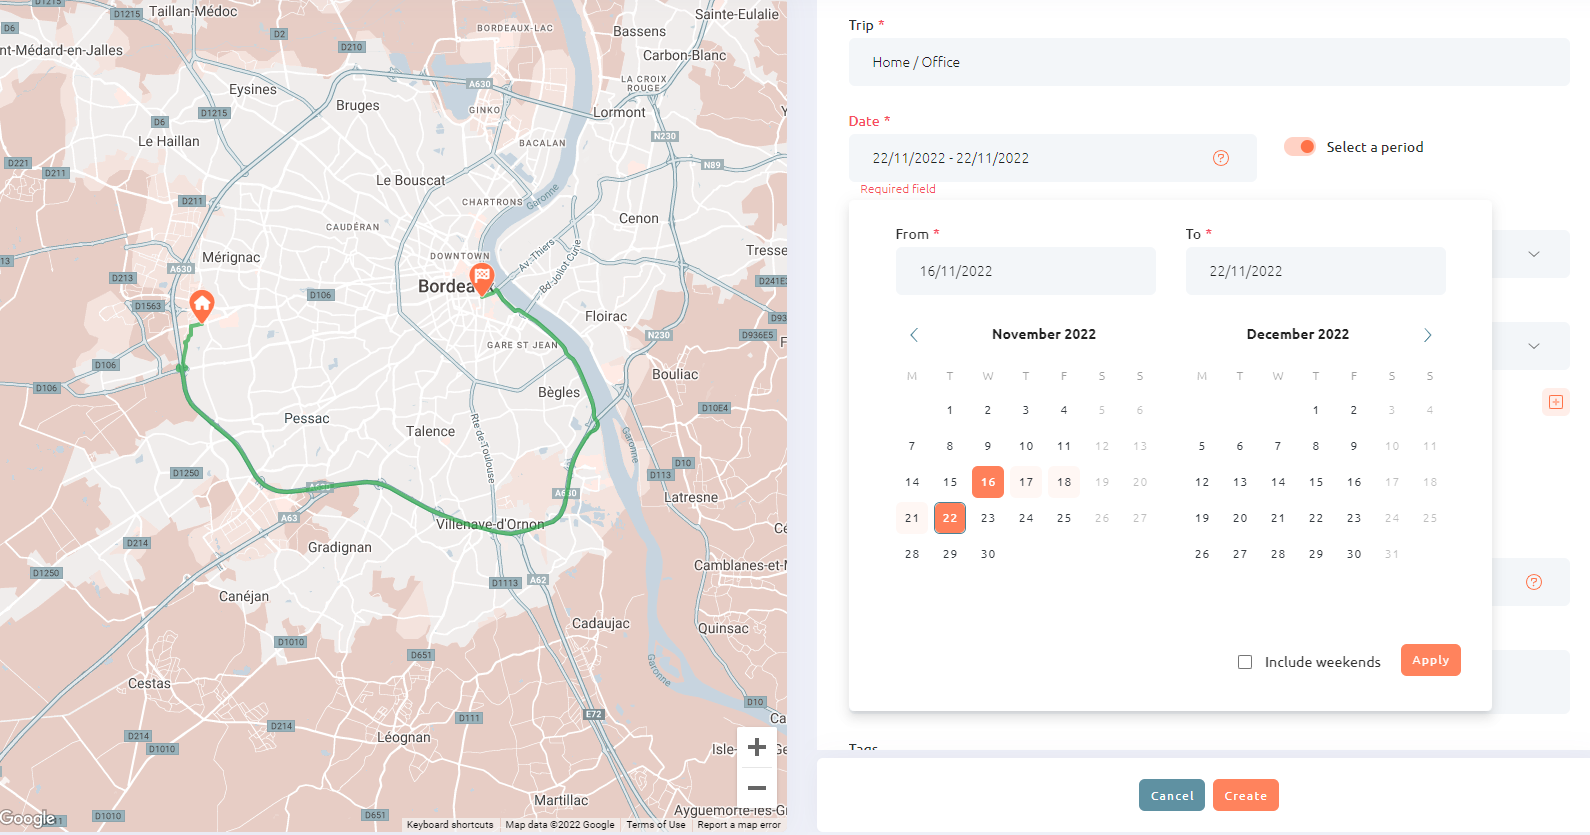
Task: Select December 23 in calendar
Action: (1354, 518)
